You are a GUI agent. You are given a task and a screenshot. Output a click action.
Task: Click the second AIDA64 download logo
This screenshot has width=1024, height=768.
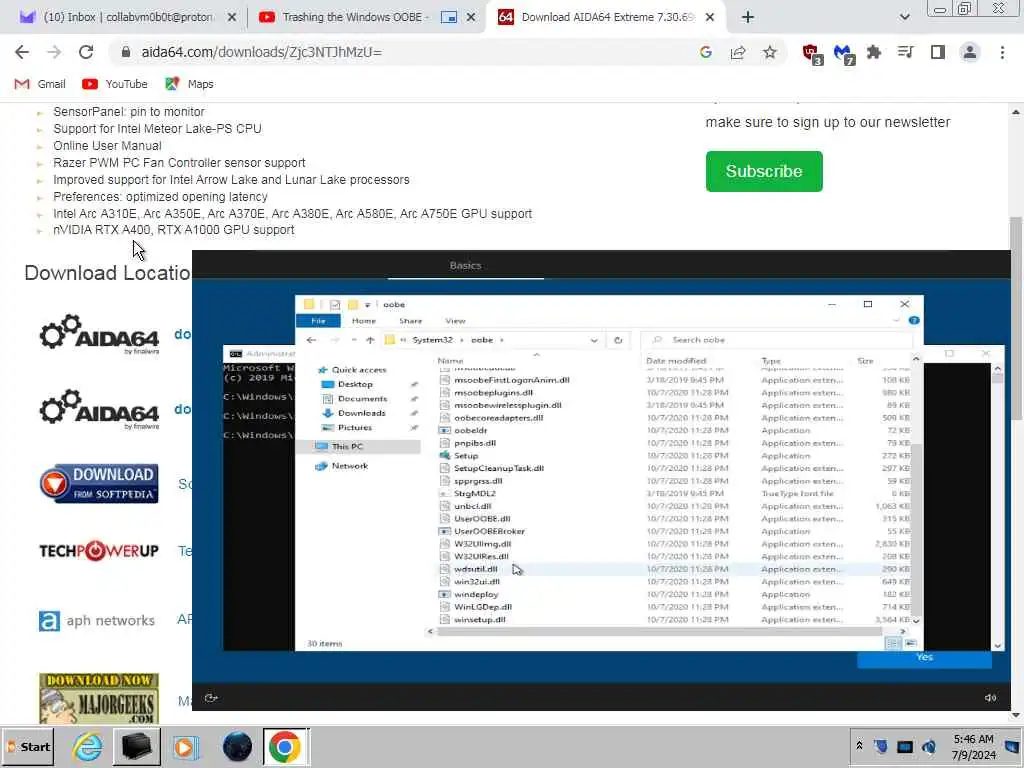(99, 409)
